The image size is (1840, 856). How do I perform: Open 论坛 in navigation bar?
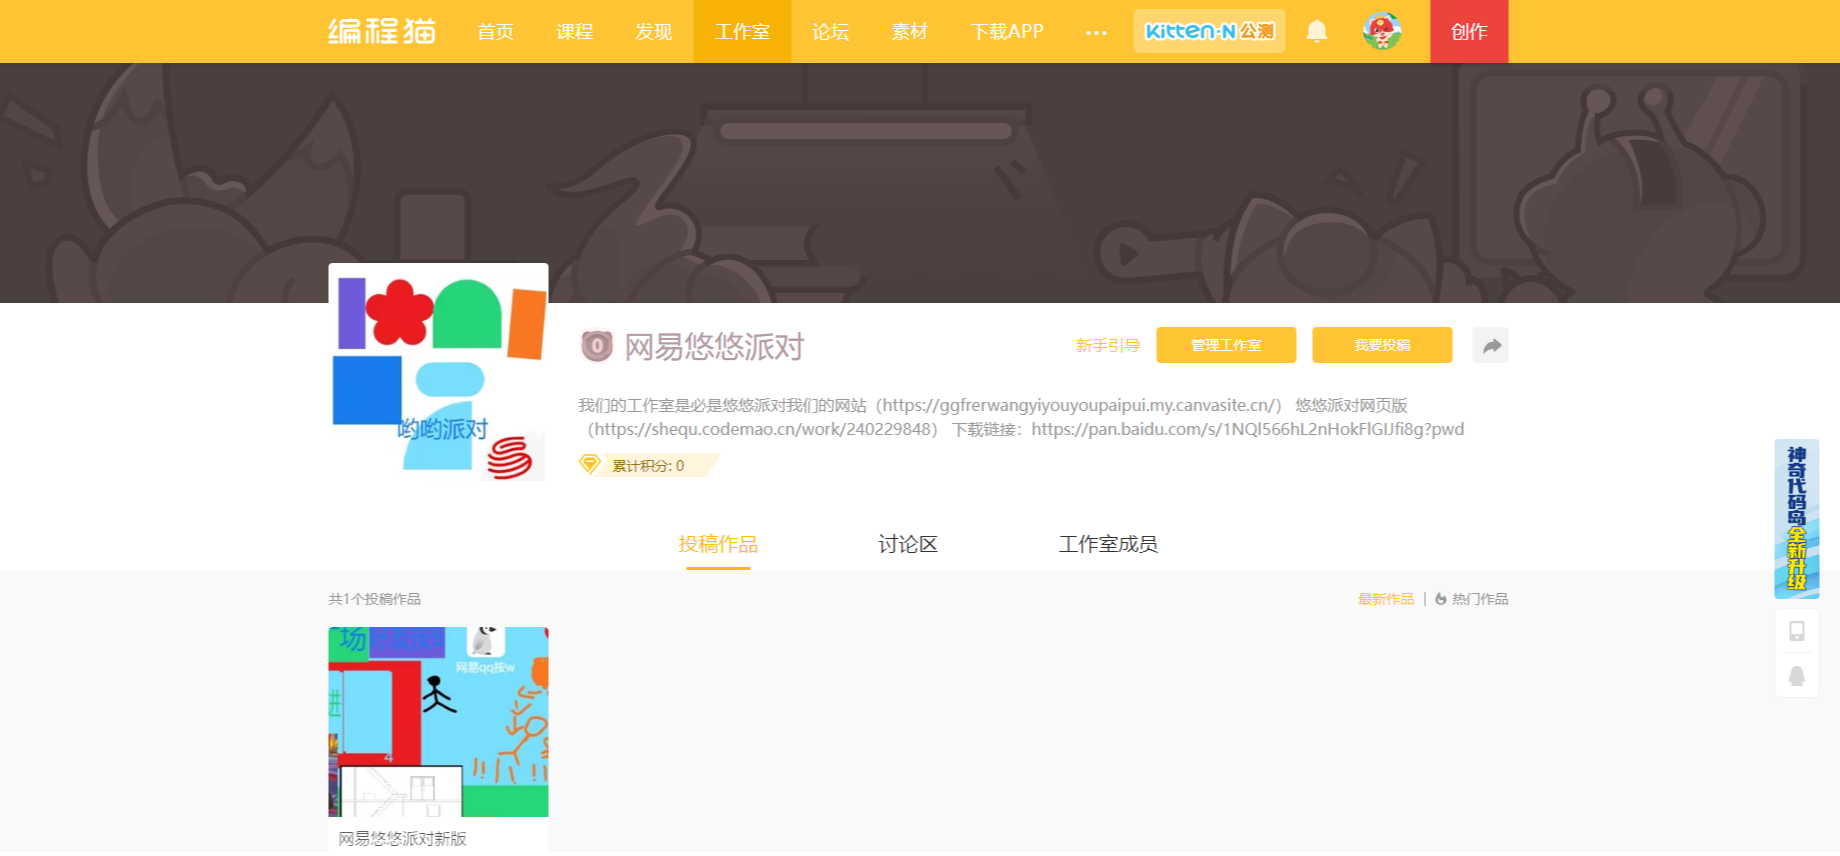[830, 32]
